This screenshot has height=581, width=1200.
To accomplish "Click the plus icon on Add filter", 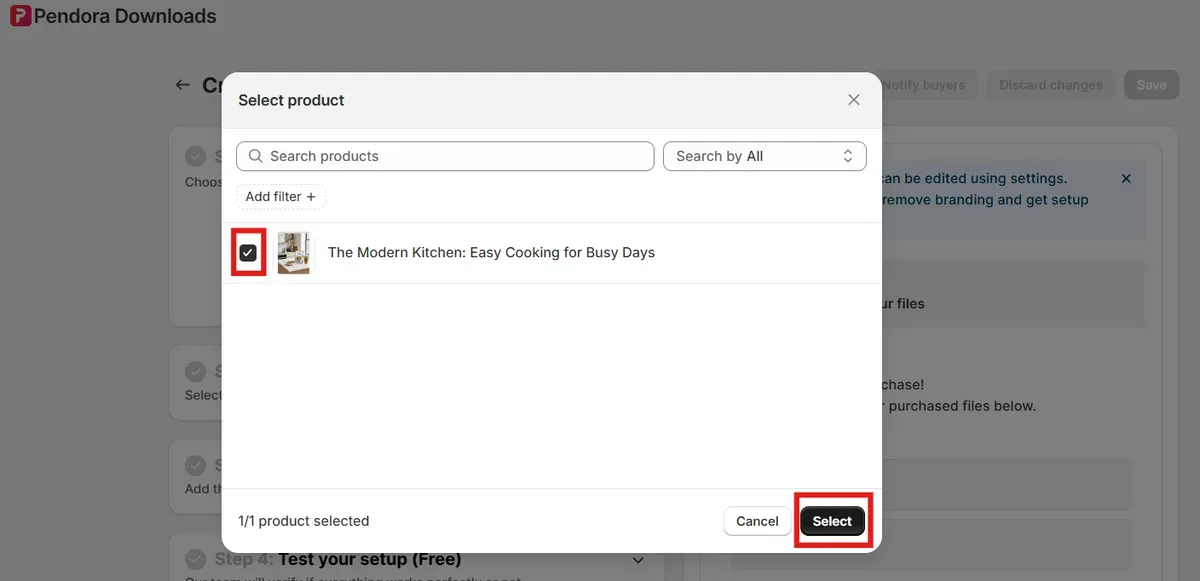I will click(x=311, y=196).
